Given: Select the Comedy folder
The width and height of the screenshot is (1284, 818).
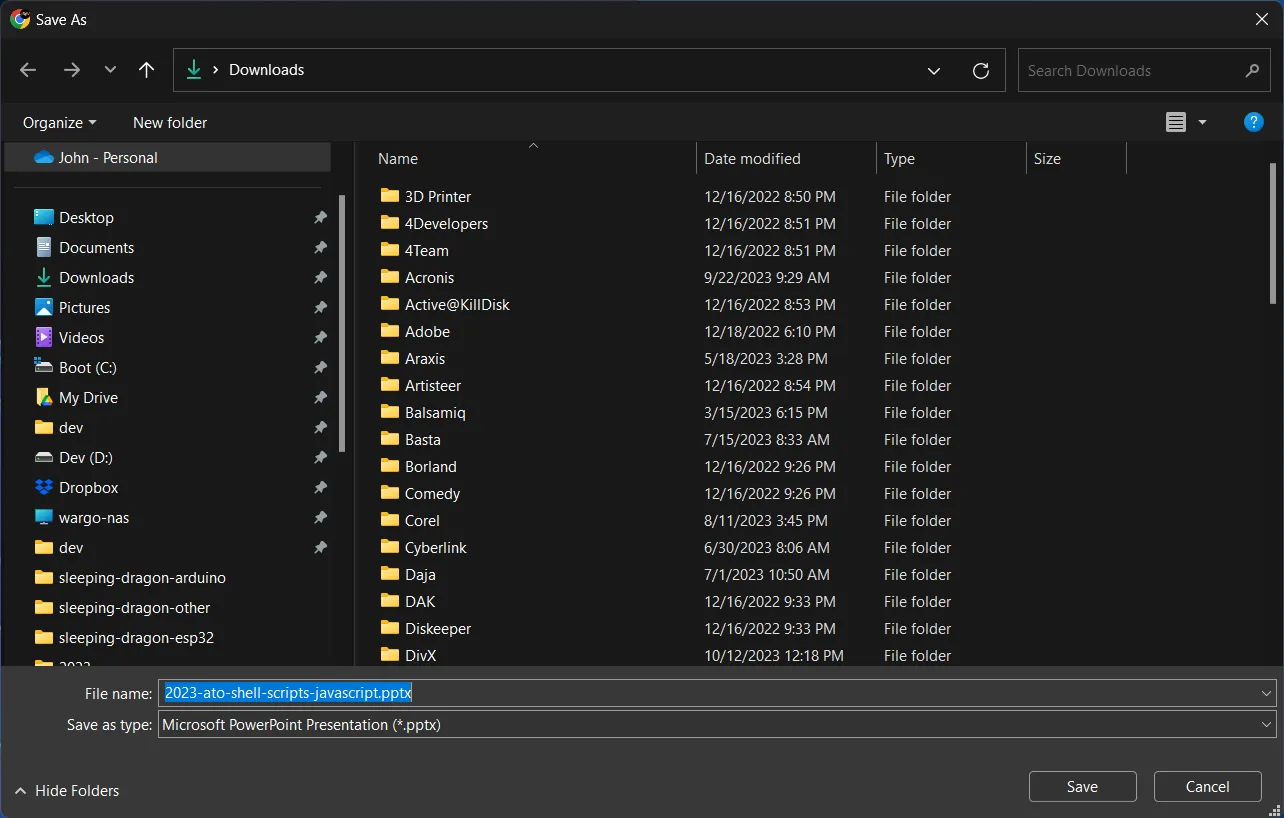Looking at the screenshot, I should point(432,493).
